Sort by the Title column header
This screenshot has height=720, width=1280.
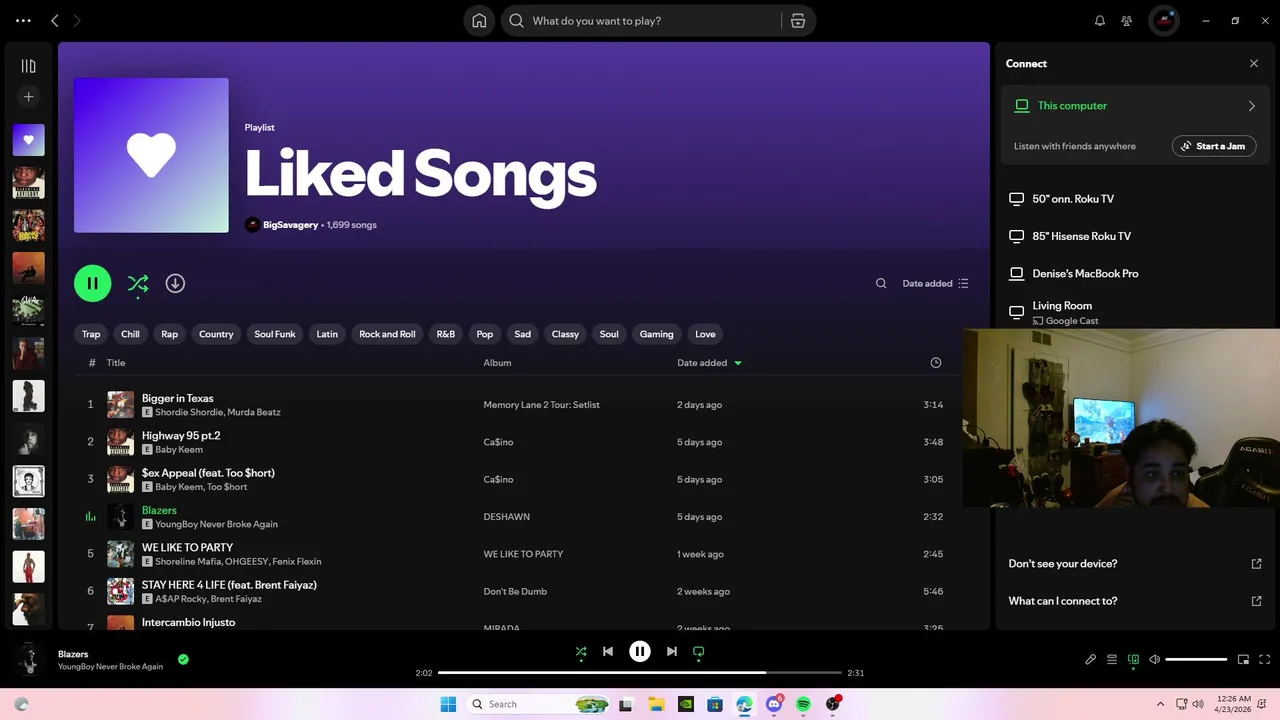[x=116, y=363]
